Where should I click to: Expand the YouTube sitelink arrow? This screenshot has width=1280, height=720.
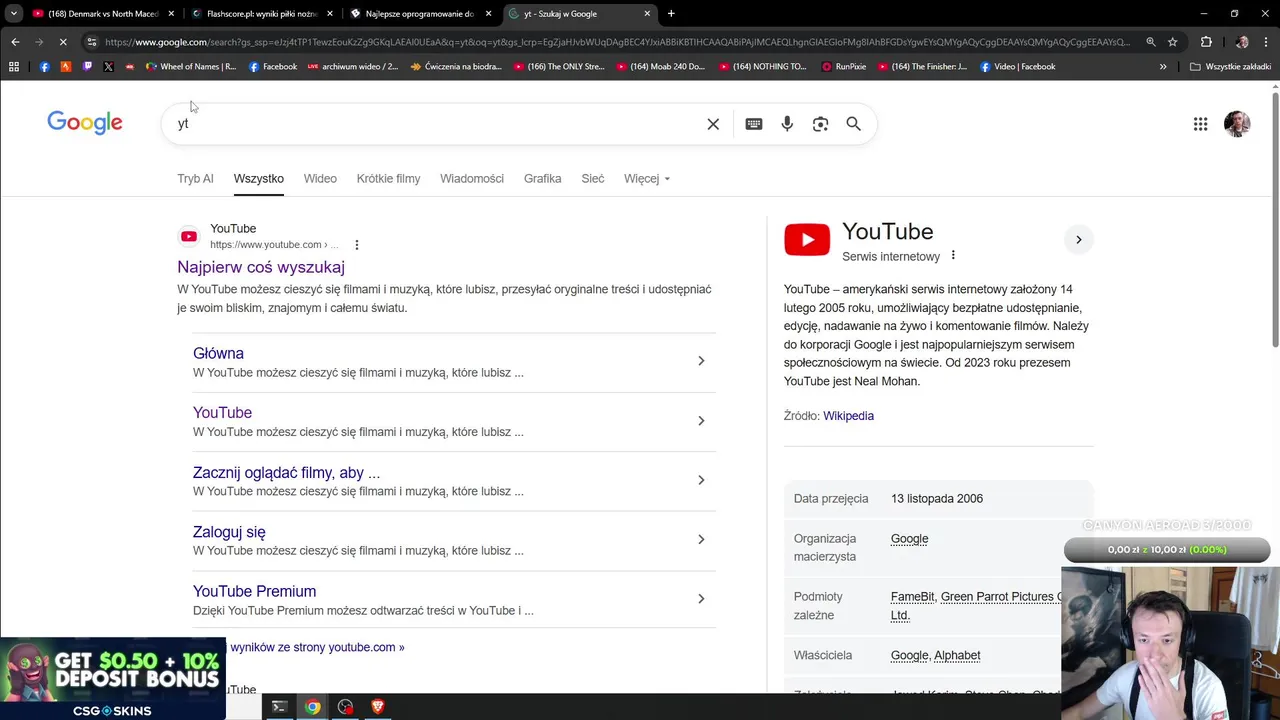coord(701,421)
